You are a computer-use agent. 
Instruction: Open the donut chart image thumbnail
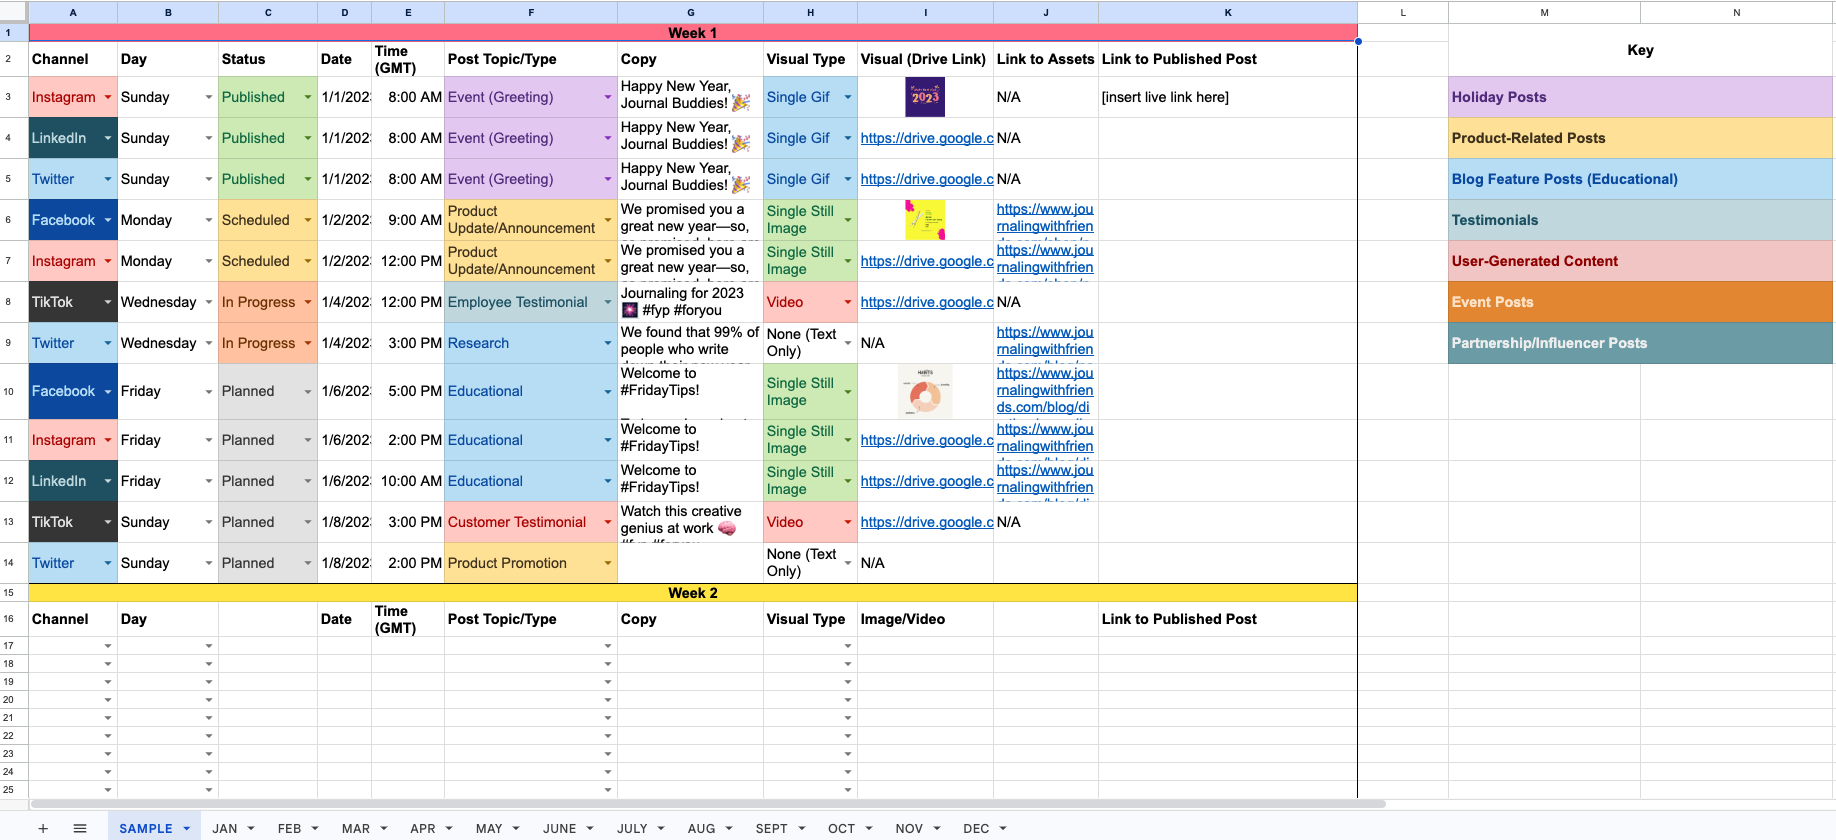tap(925, 391)
